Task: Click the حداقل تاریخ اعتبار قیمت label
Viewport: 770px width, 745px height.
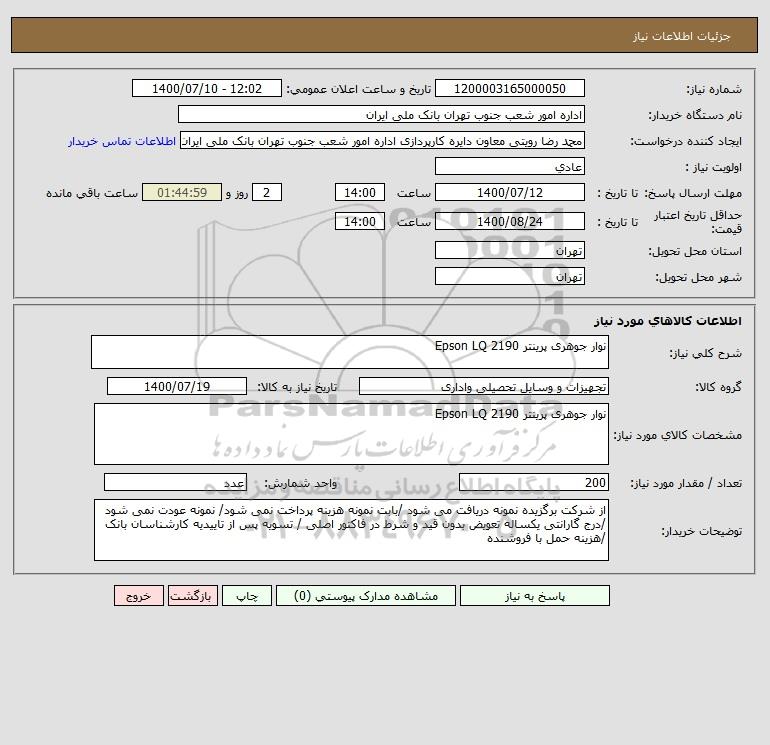Action: 697,222
